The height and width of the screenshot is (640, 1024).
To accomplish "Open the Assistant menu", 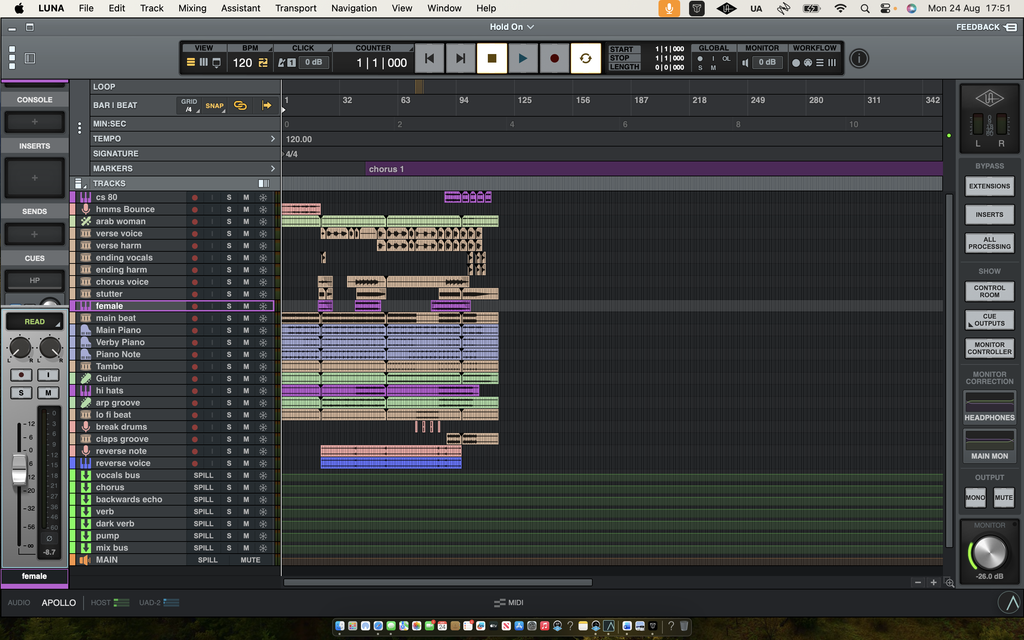I will [x=240, y=8].
